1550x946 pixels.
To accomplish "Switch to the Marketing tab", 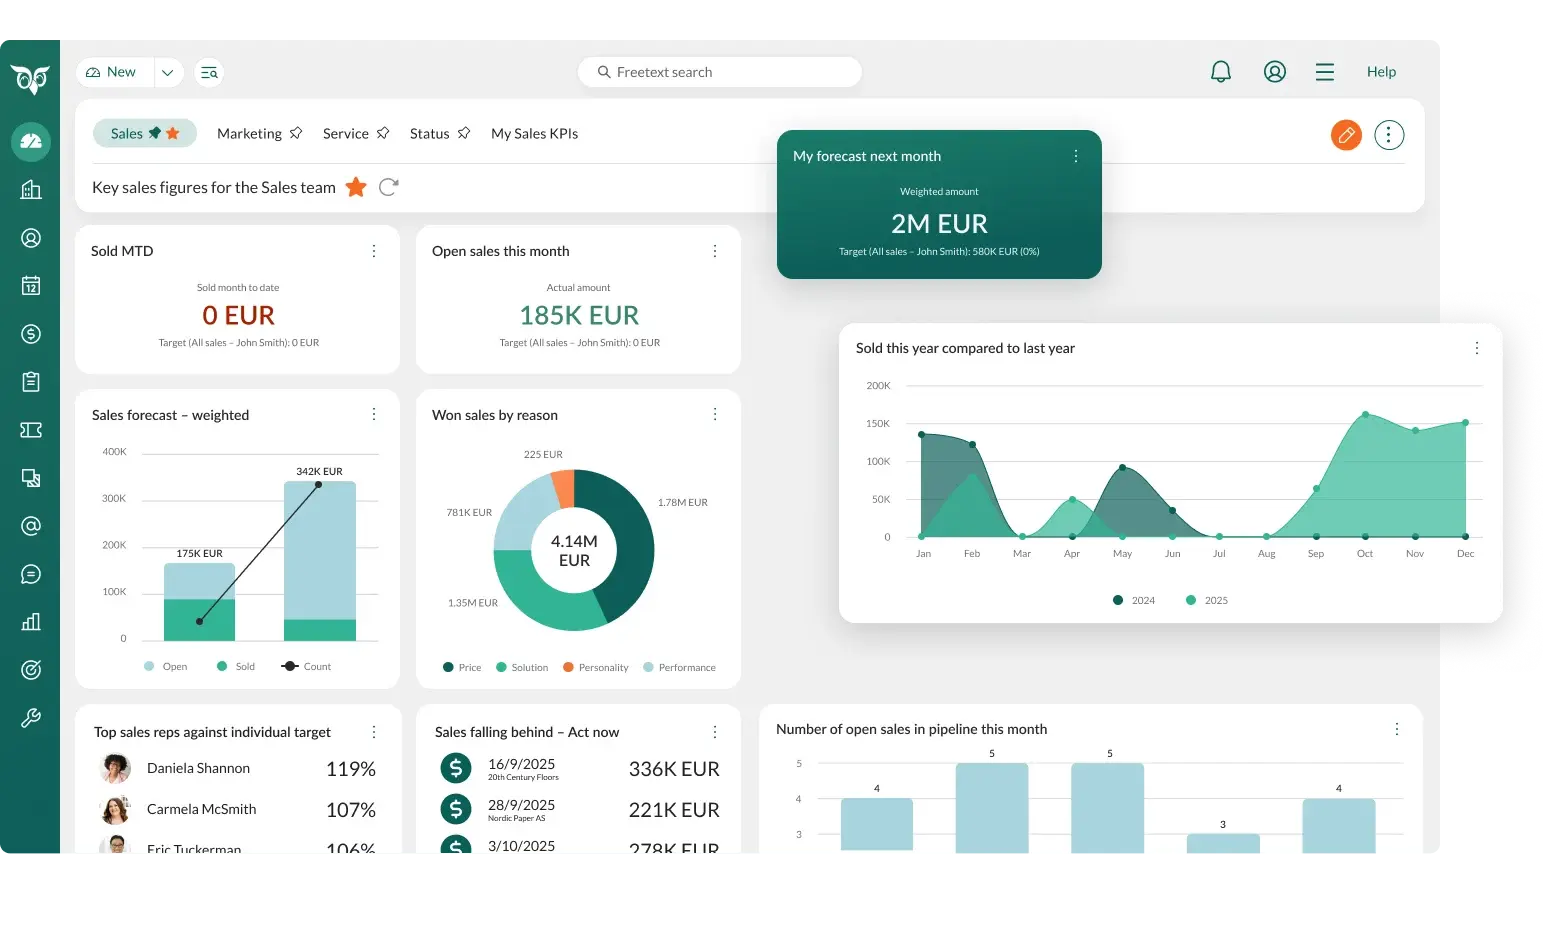I will click(x=249, y=133).
